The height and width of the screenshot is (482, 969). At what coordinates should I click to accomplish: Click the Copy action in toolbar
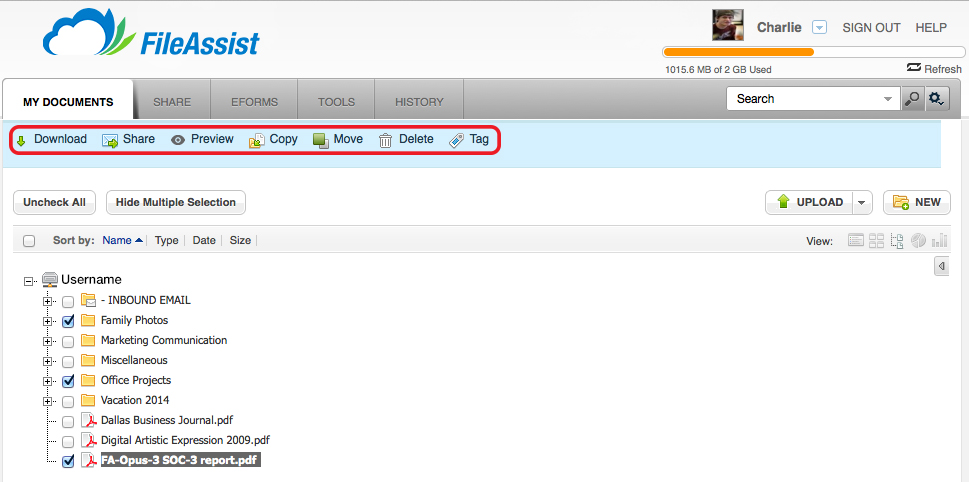(x=273, y=140)
